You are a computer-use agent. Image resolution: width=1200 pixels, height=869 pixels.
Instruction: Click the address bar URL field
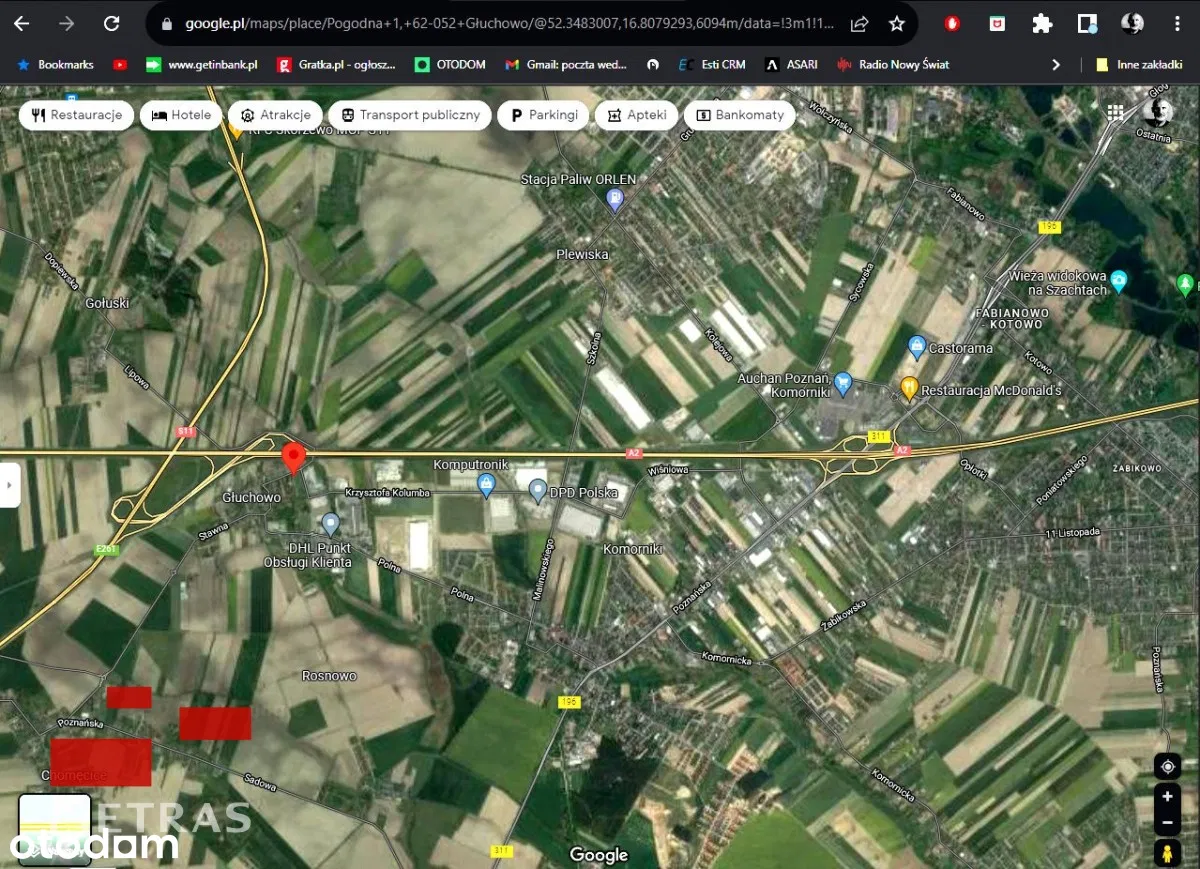[x=500, y=24]
